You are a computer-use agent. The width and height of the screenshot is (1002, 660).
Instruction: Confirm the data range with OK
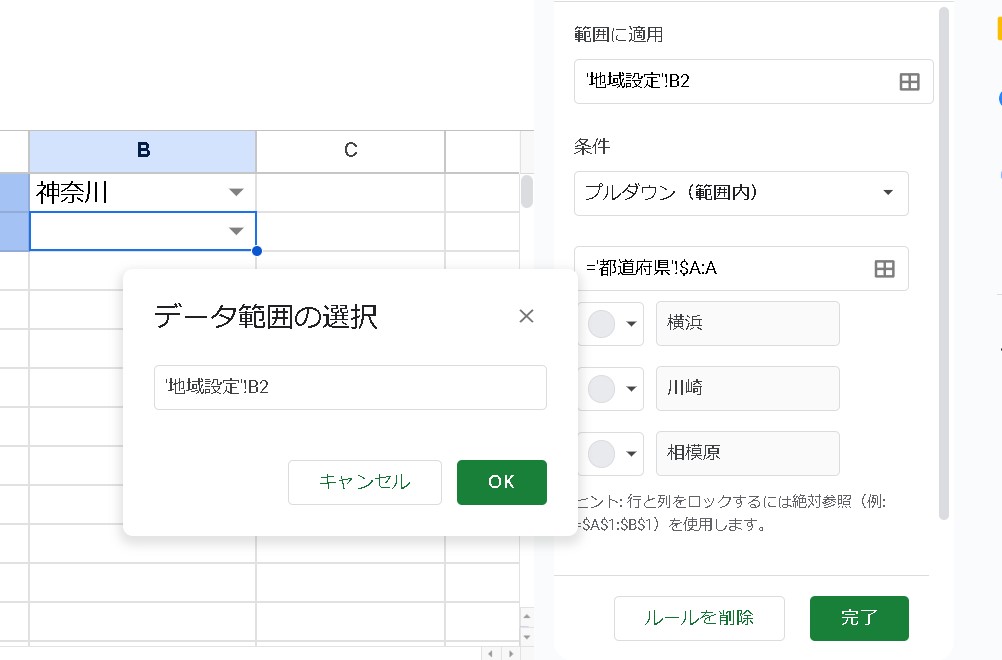[501, 482]
